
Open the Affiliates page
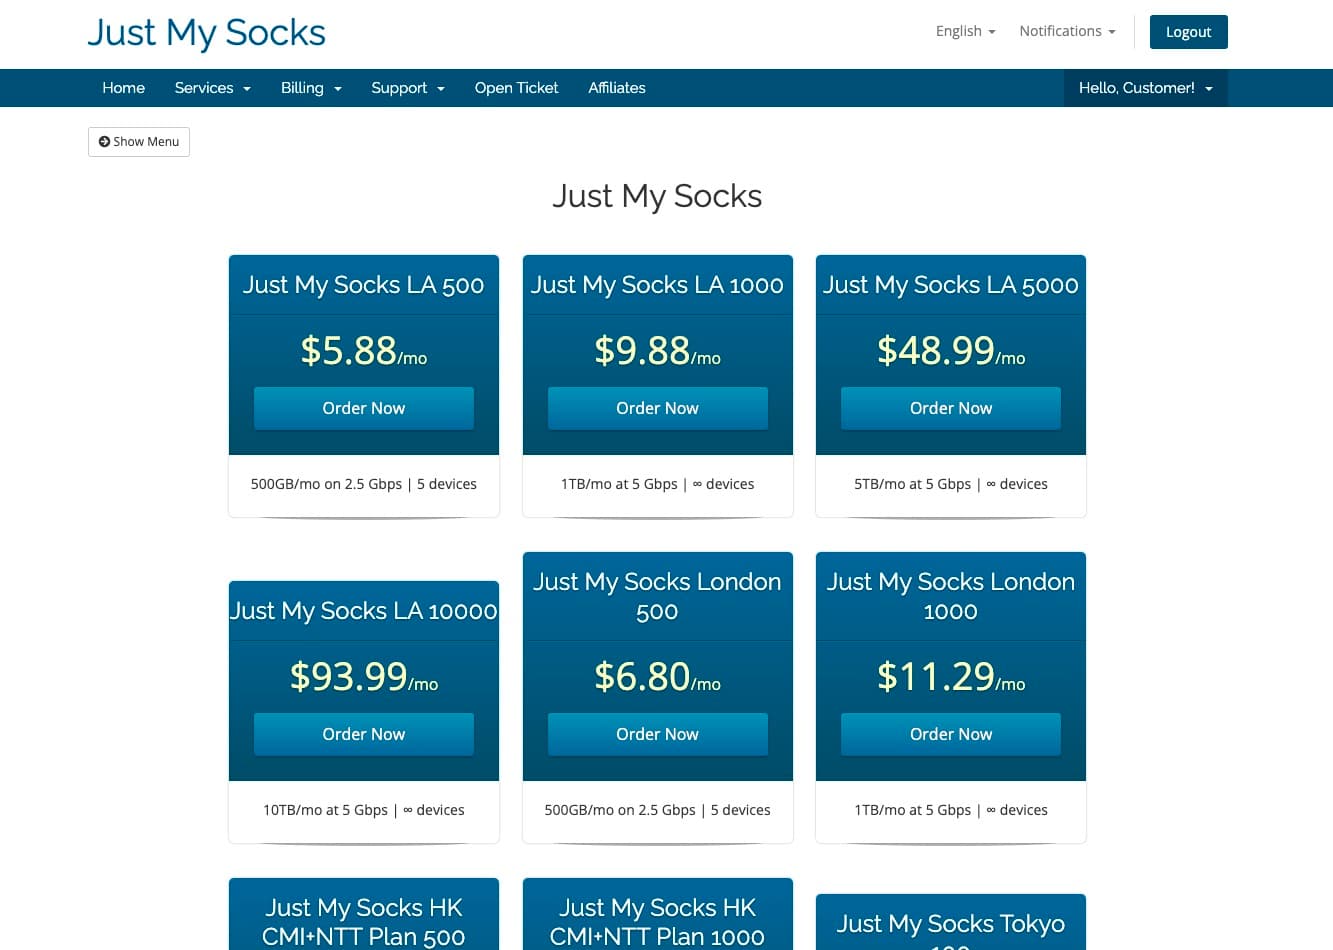pyautogui.click(x=617, y=88)
